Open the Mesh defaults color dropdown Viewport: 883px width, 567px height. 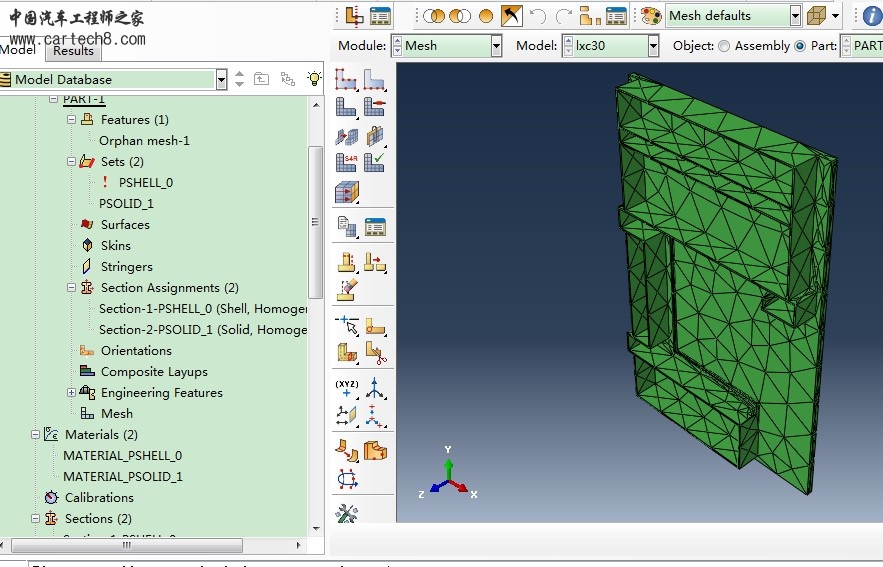[x=795, y=16]
